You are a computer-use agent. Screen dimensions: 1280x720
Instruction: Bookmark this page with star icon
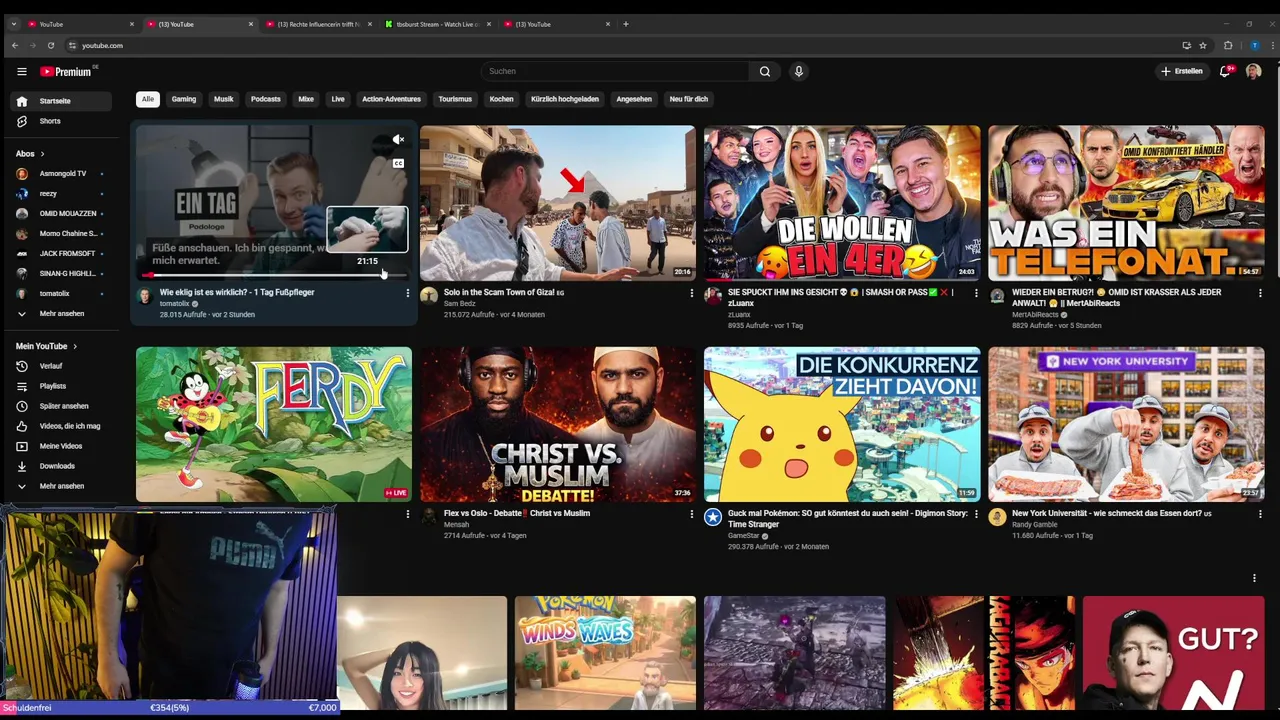1203,45
